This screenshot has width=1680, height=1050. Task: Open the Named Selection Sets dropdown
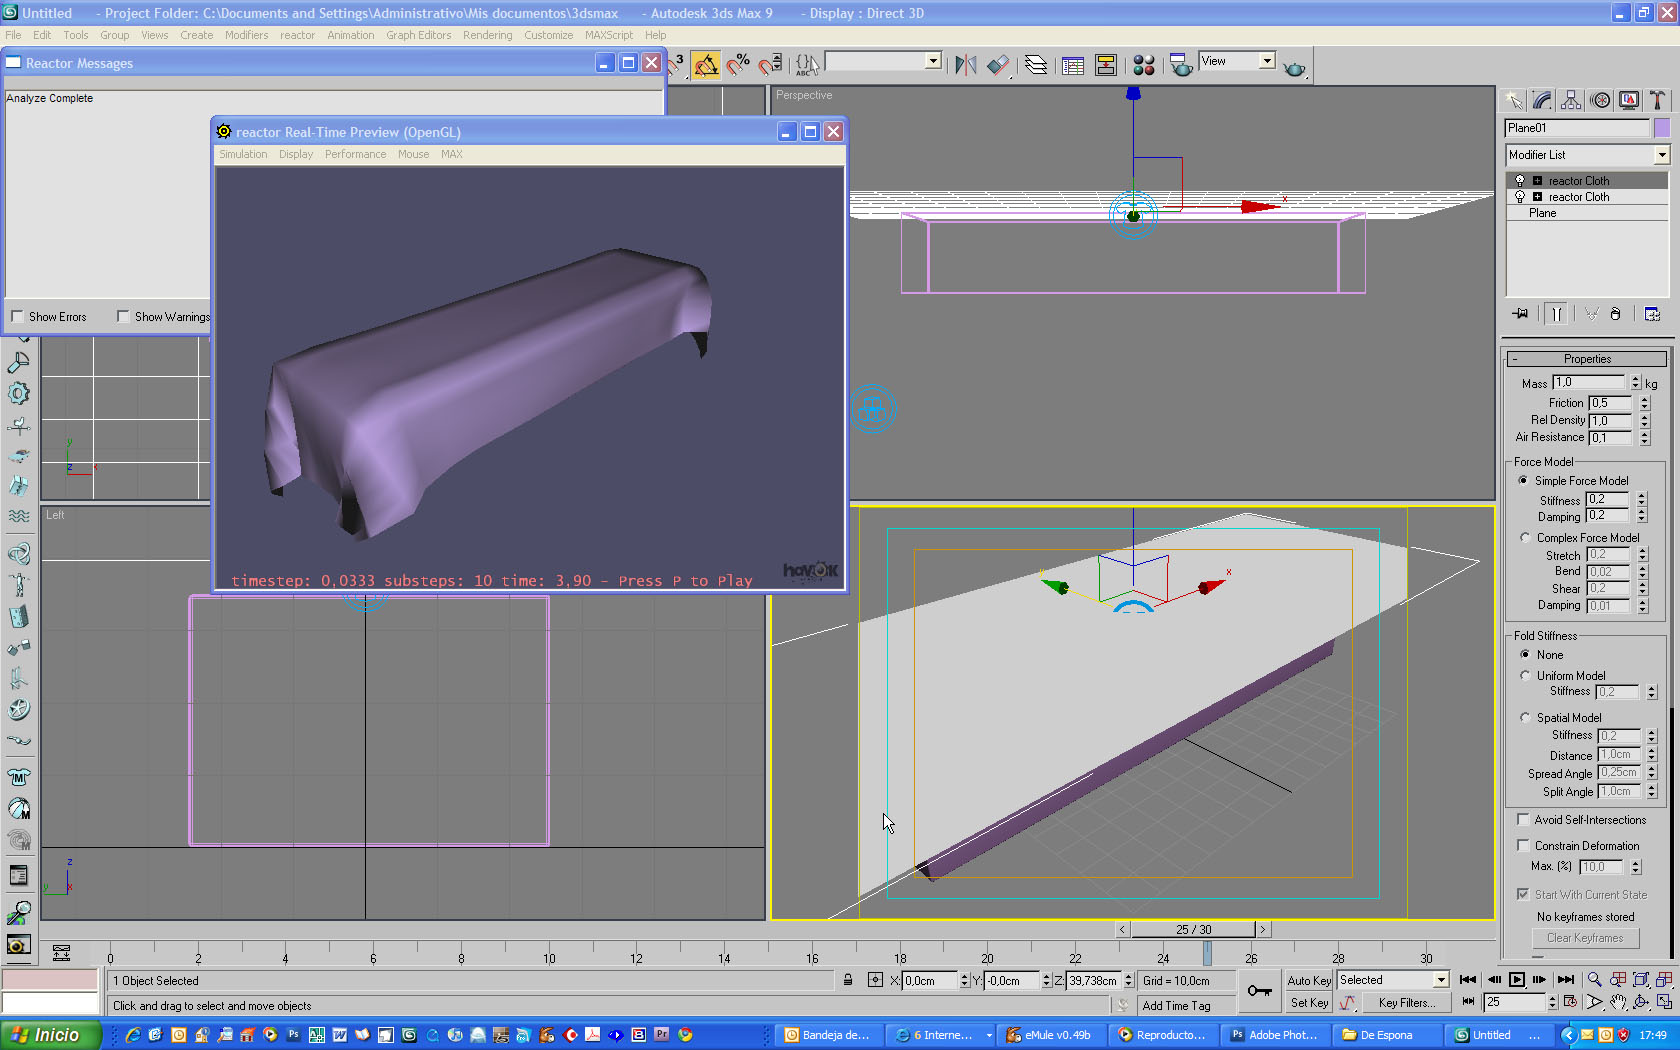click(932, 61)
